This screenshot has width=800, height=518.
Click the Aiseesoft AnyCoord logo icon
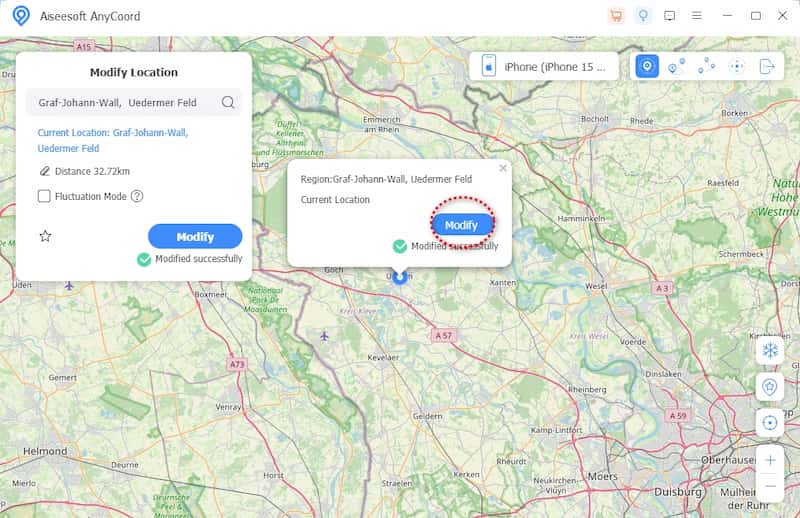pos(21,16)
